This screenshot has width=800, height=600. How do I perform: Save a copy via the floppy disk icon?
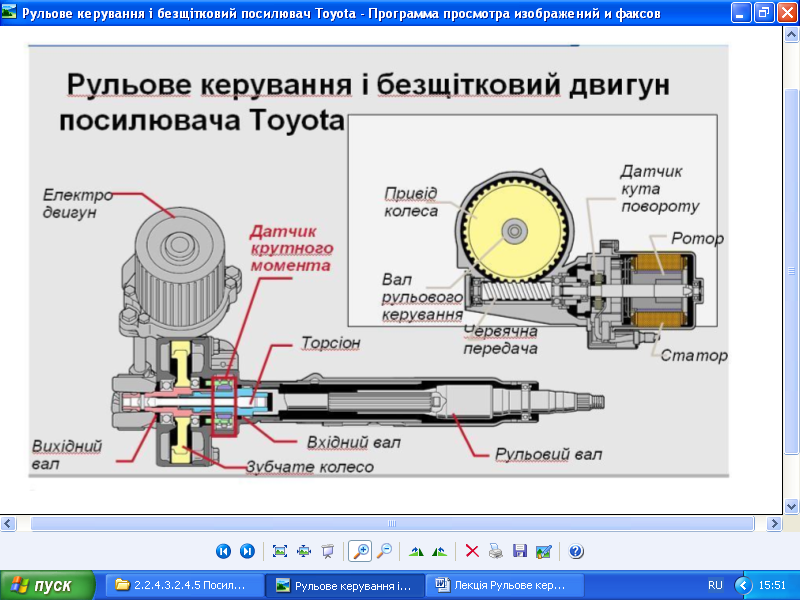tap(519, 551)
